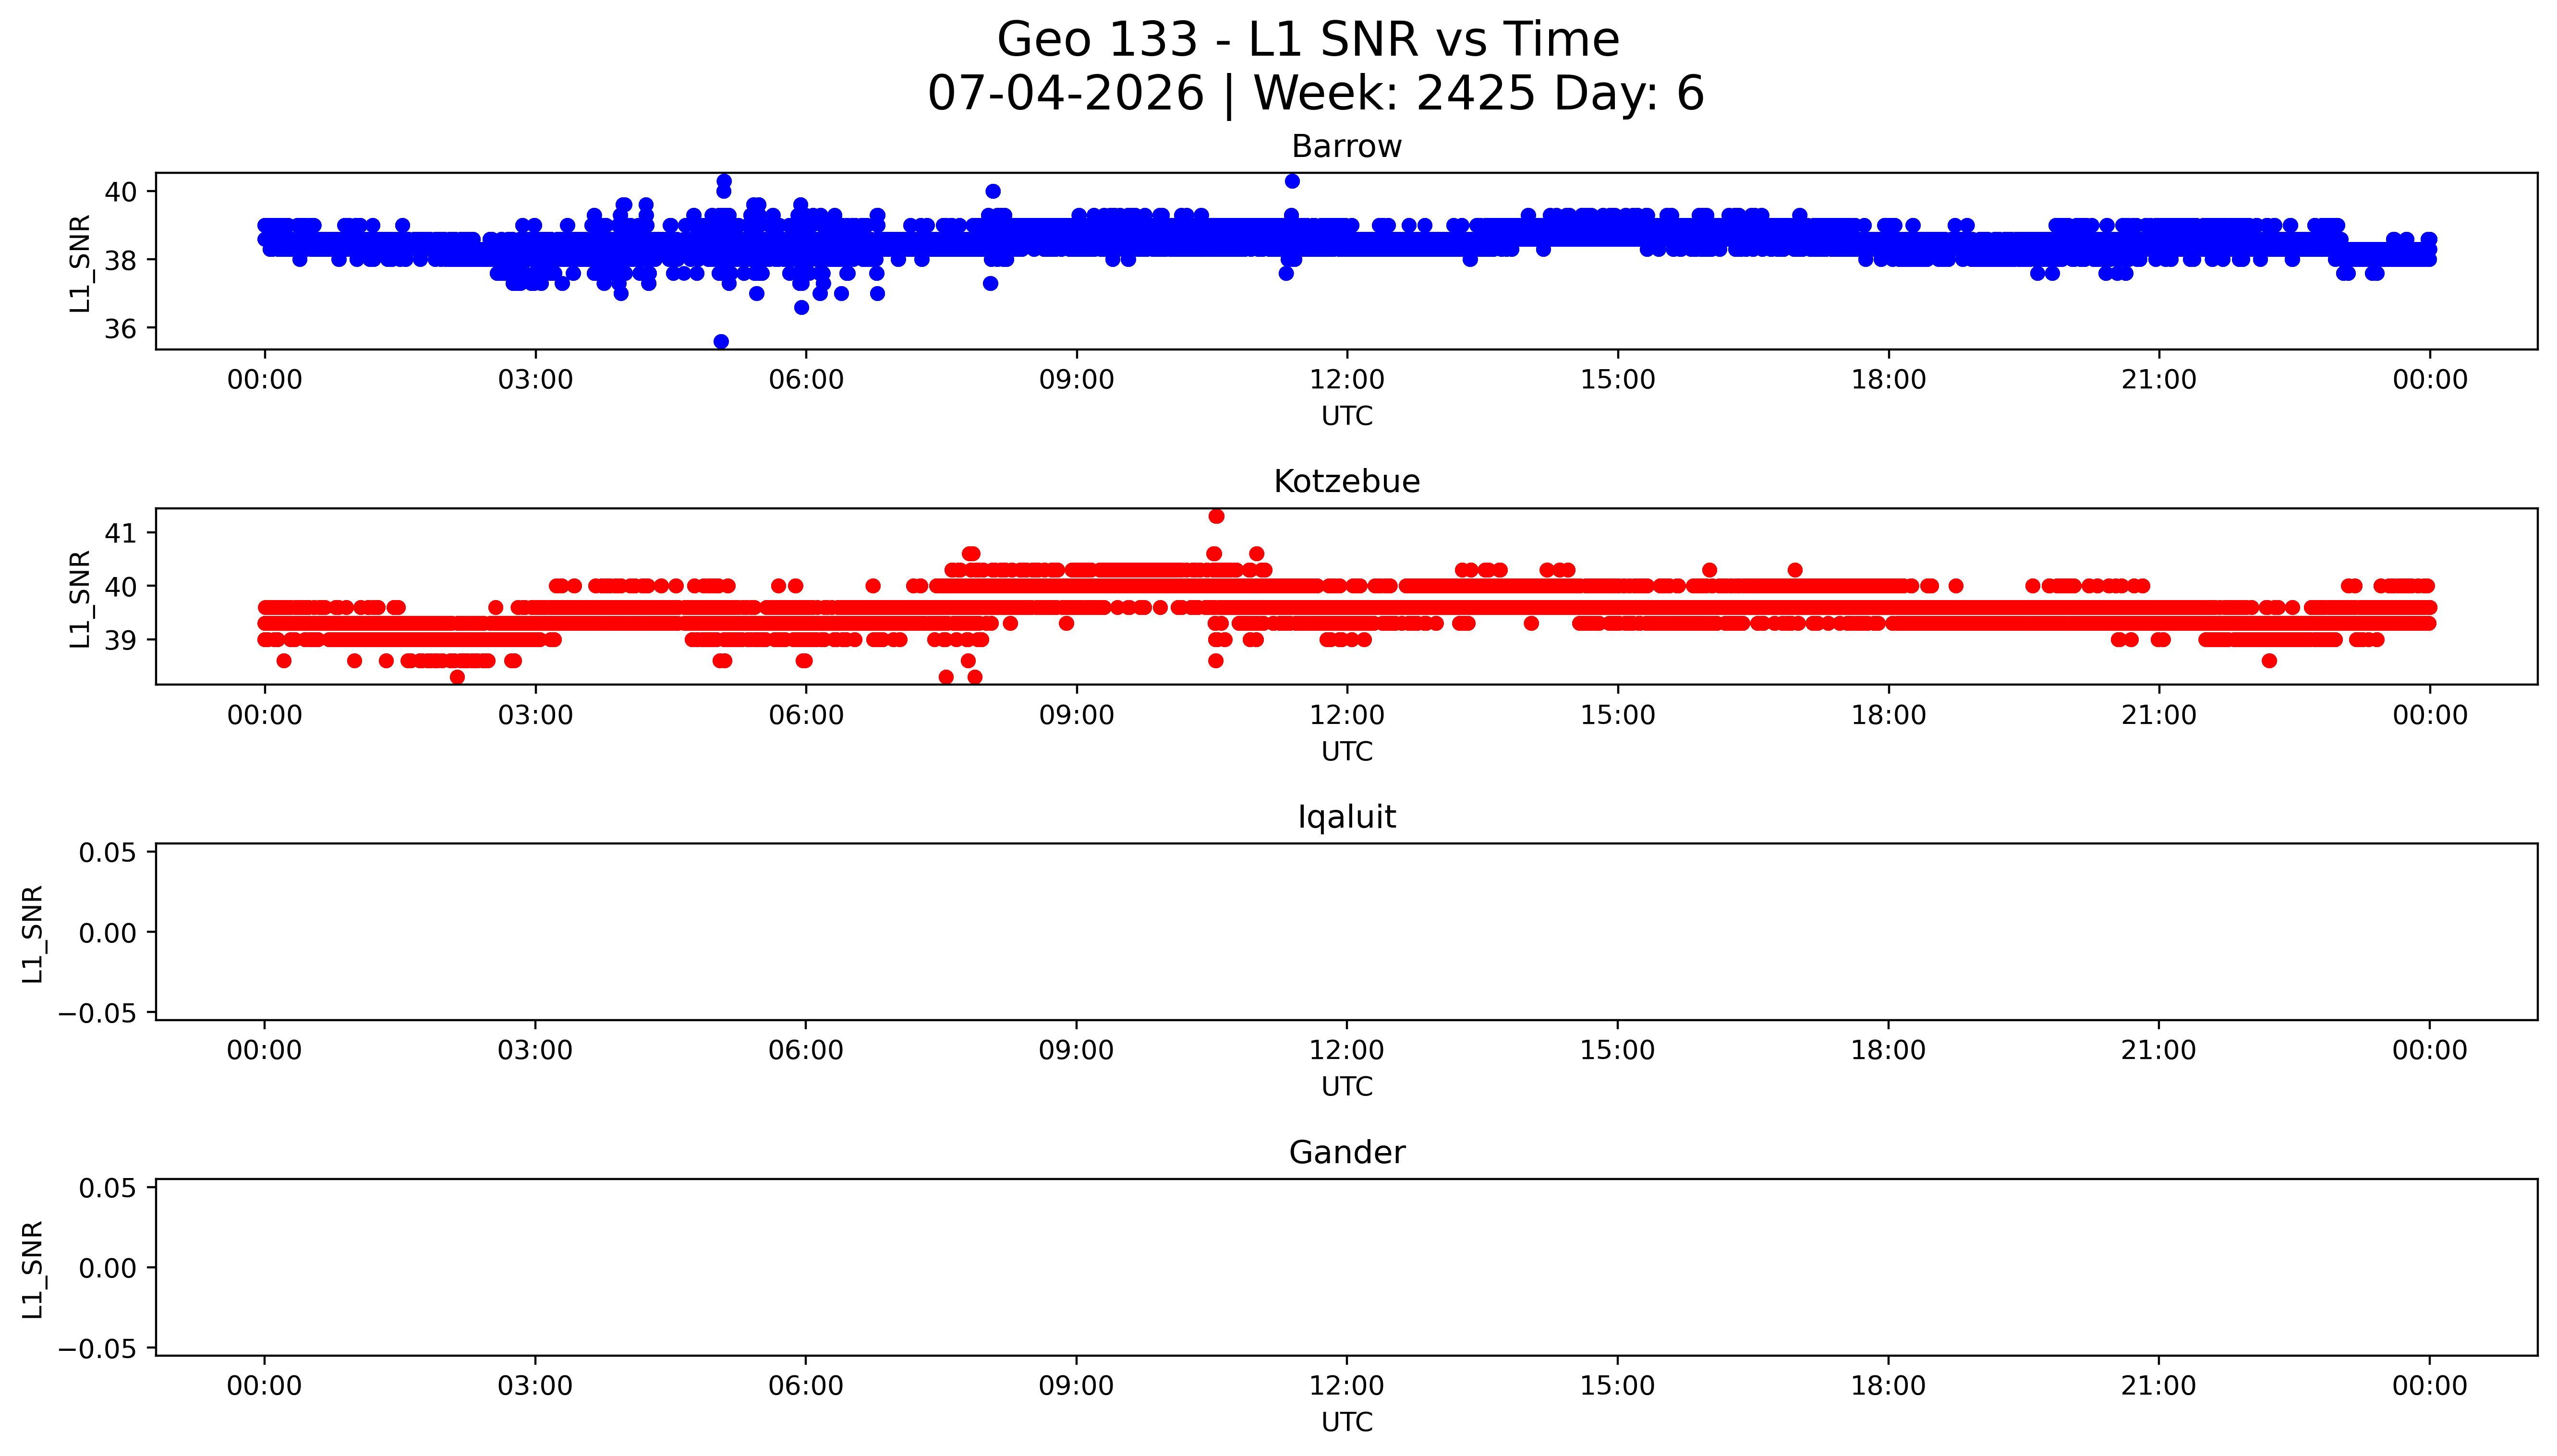Click the 21:00 tick under Gander plot
2557x1456 pixels.
[2158, 1386]
